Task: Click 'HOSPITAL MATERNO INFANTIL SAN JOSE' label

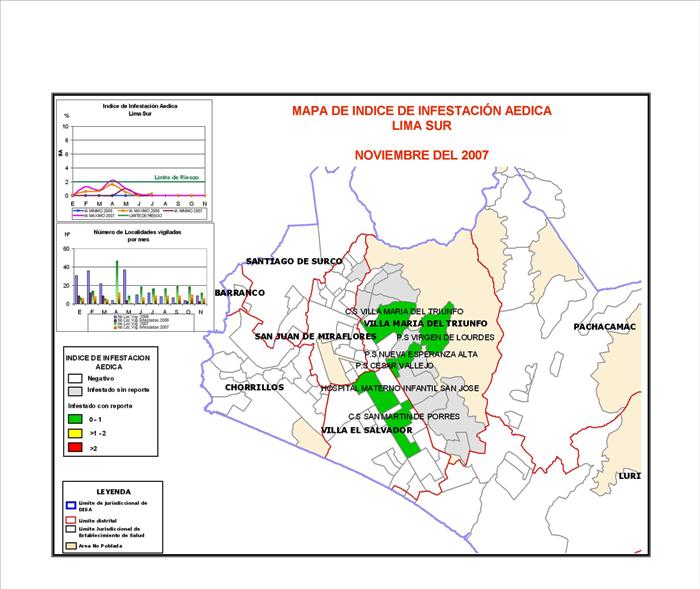Action: [x=400, y=388]
